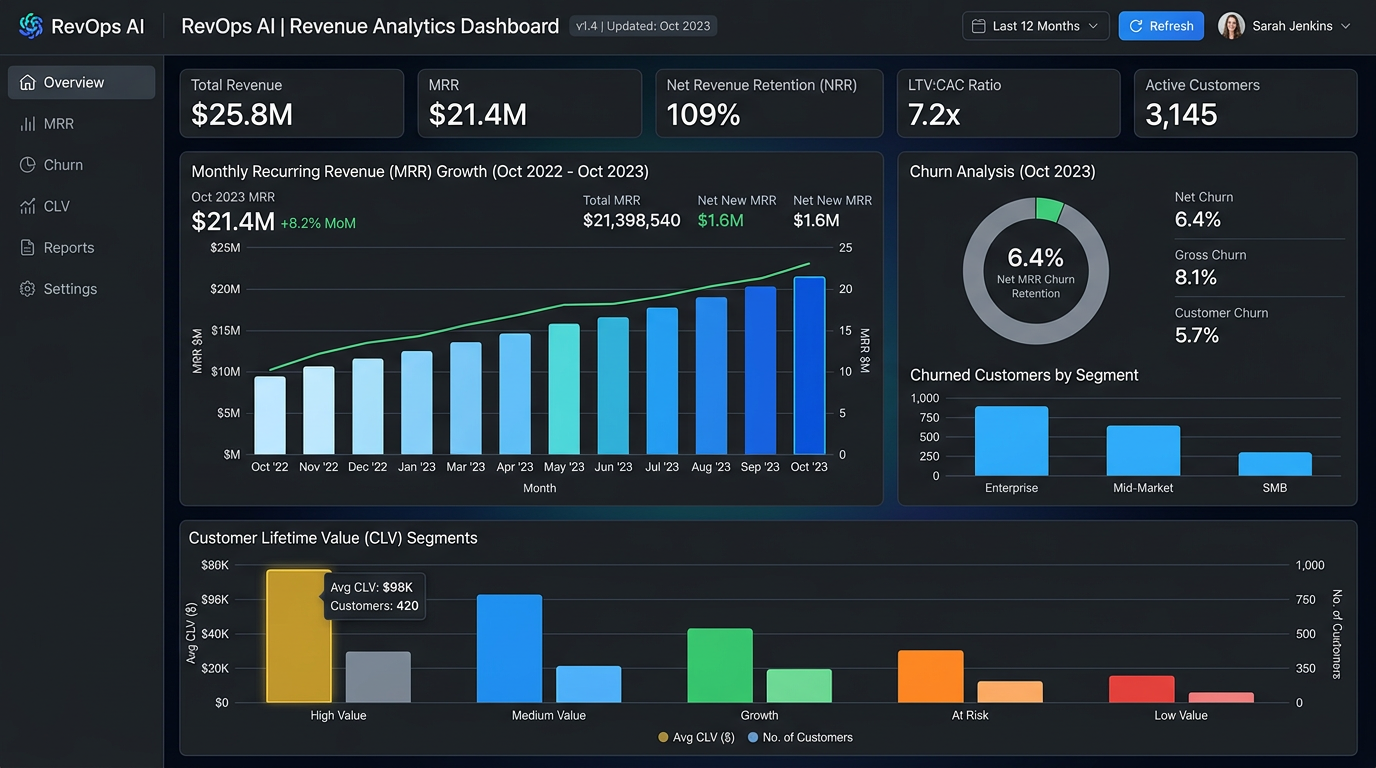This screenshot has width=1376, height=768.
Task: Click the Total Revenue $25.8M card
Action: [x=291, y=102]
